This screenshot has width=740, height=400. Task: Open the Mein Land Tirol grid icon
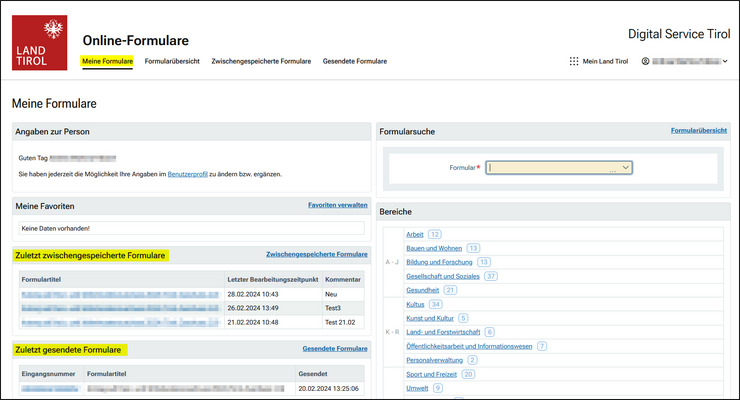click(x=574, y=61)
